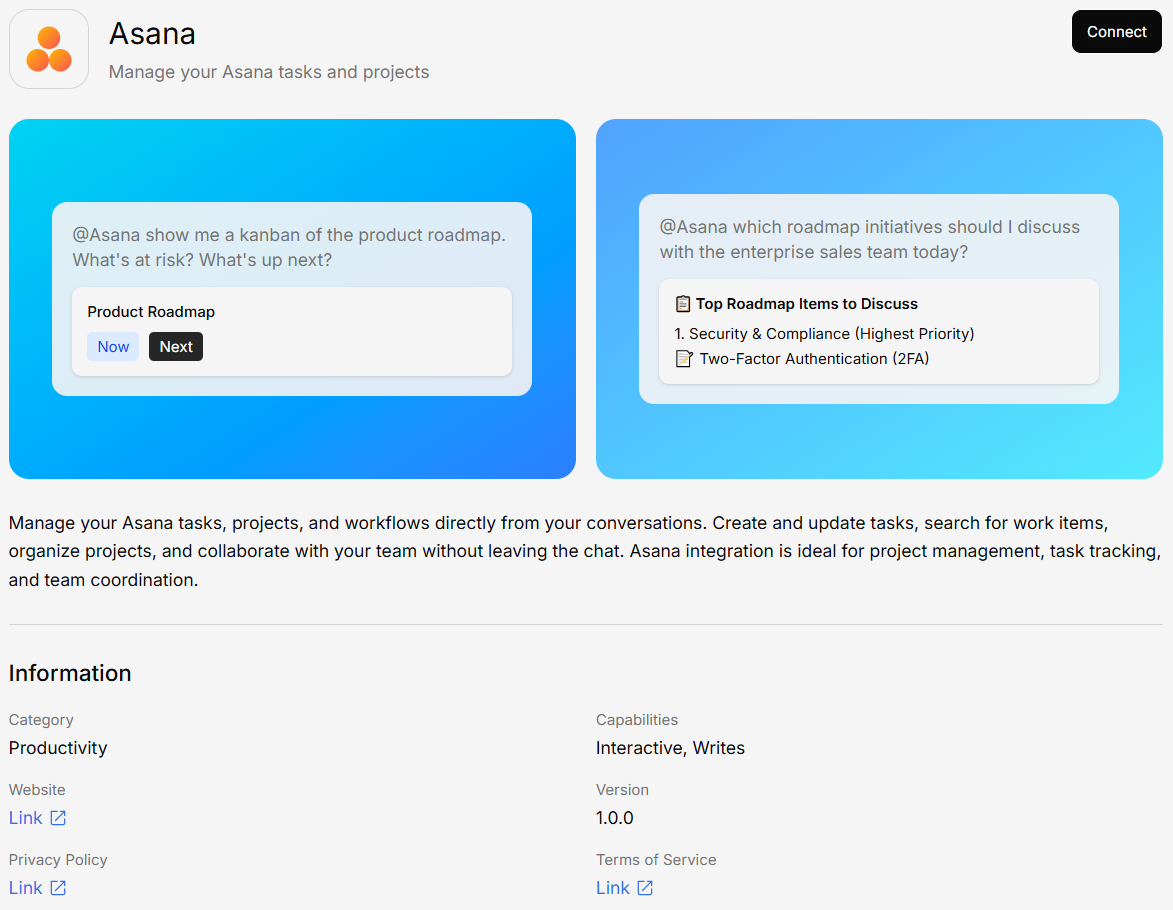Click the Product Roadmap card title

coord(151,312)
